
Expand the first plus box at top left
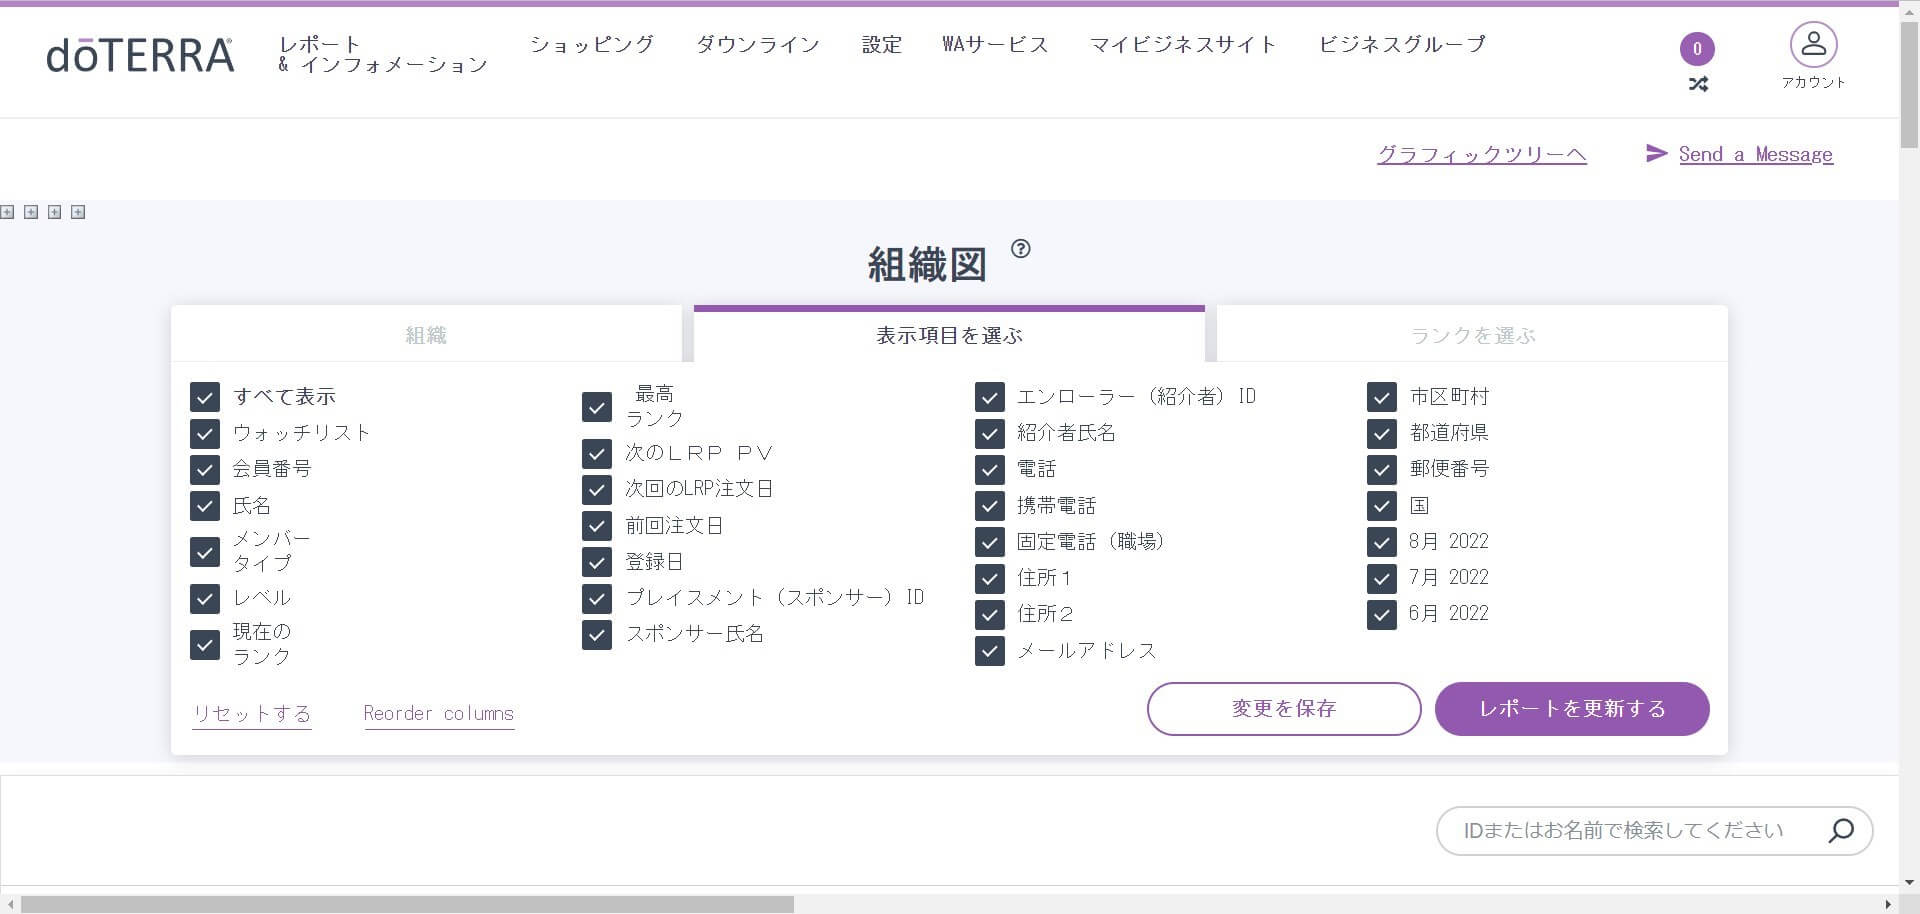7,212
